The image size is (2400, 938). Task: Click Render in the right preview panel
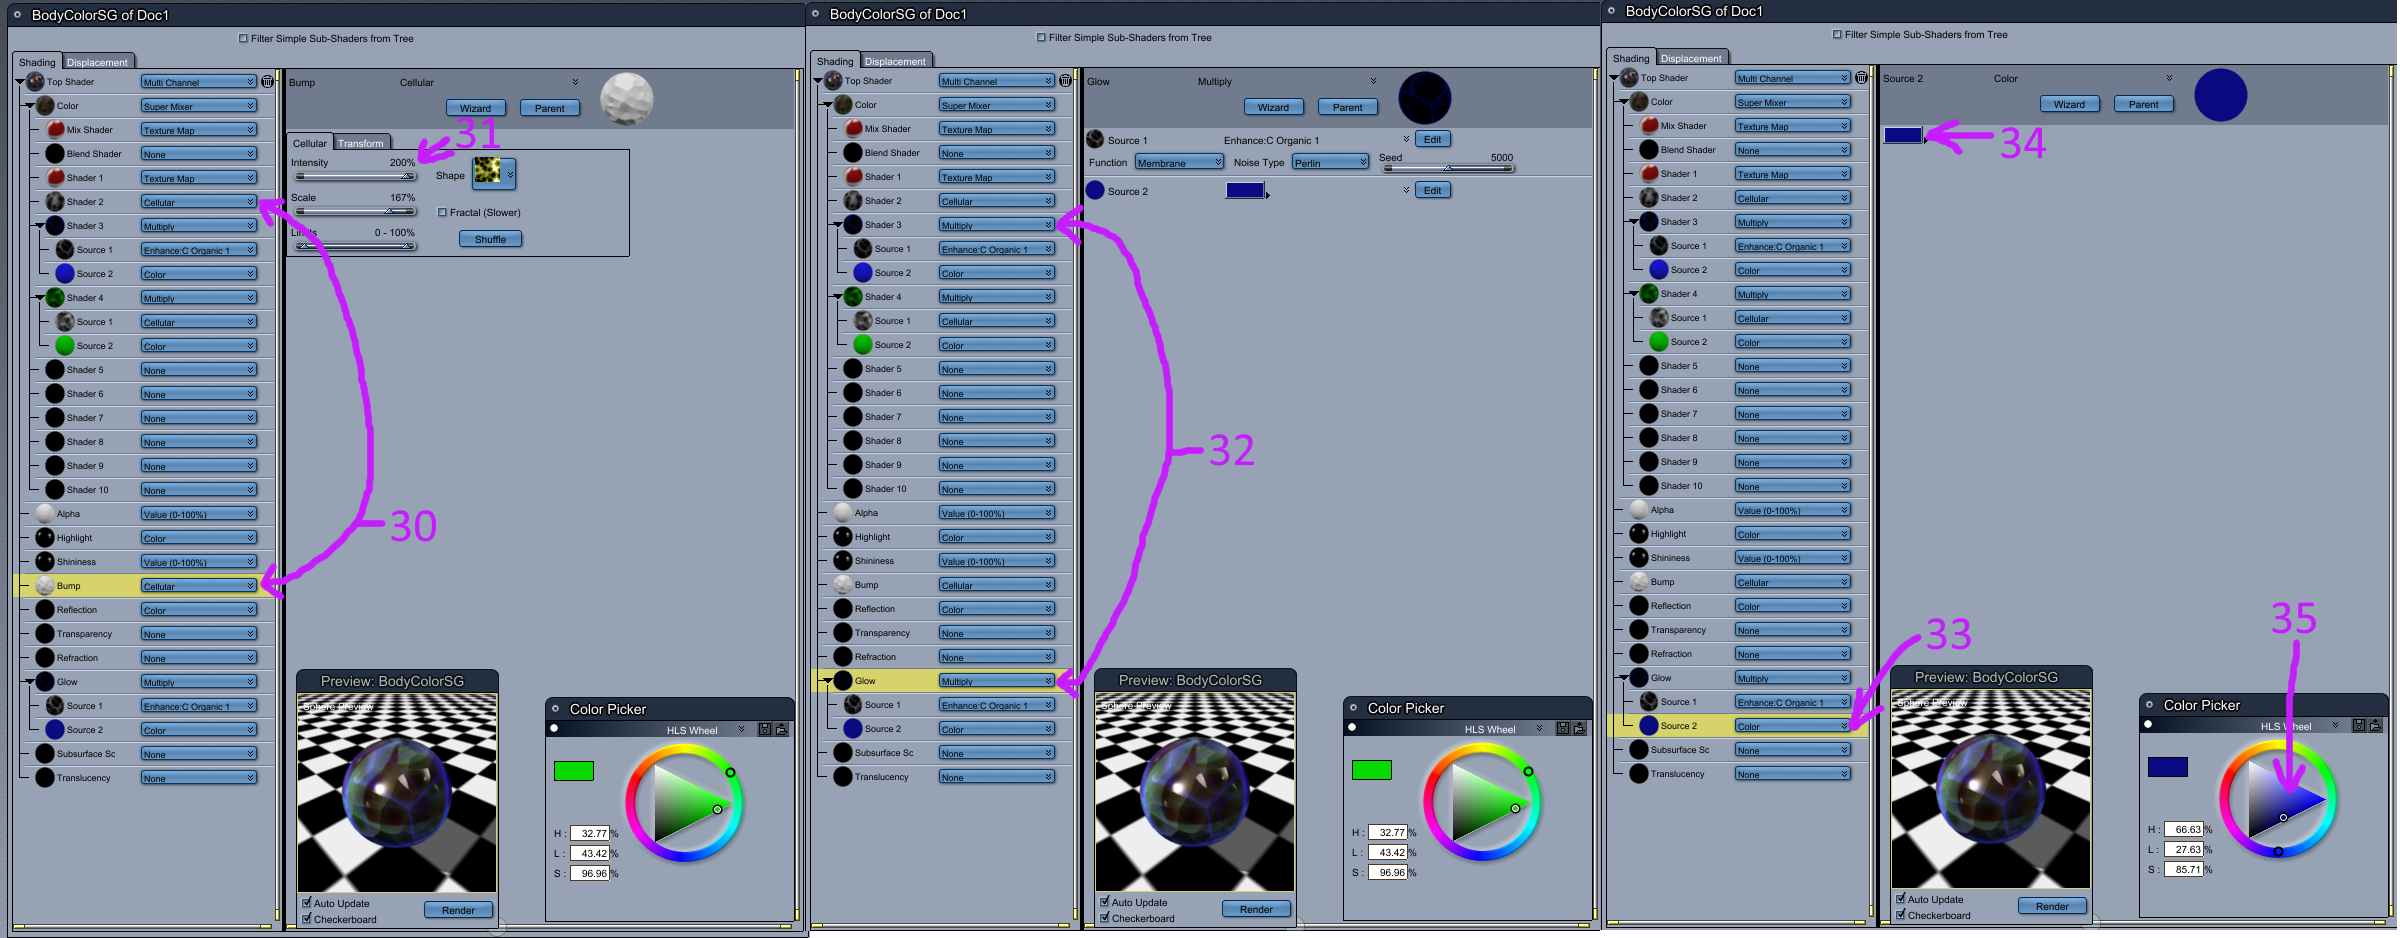2052,906
